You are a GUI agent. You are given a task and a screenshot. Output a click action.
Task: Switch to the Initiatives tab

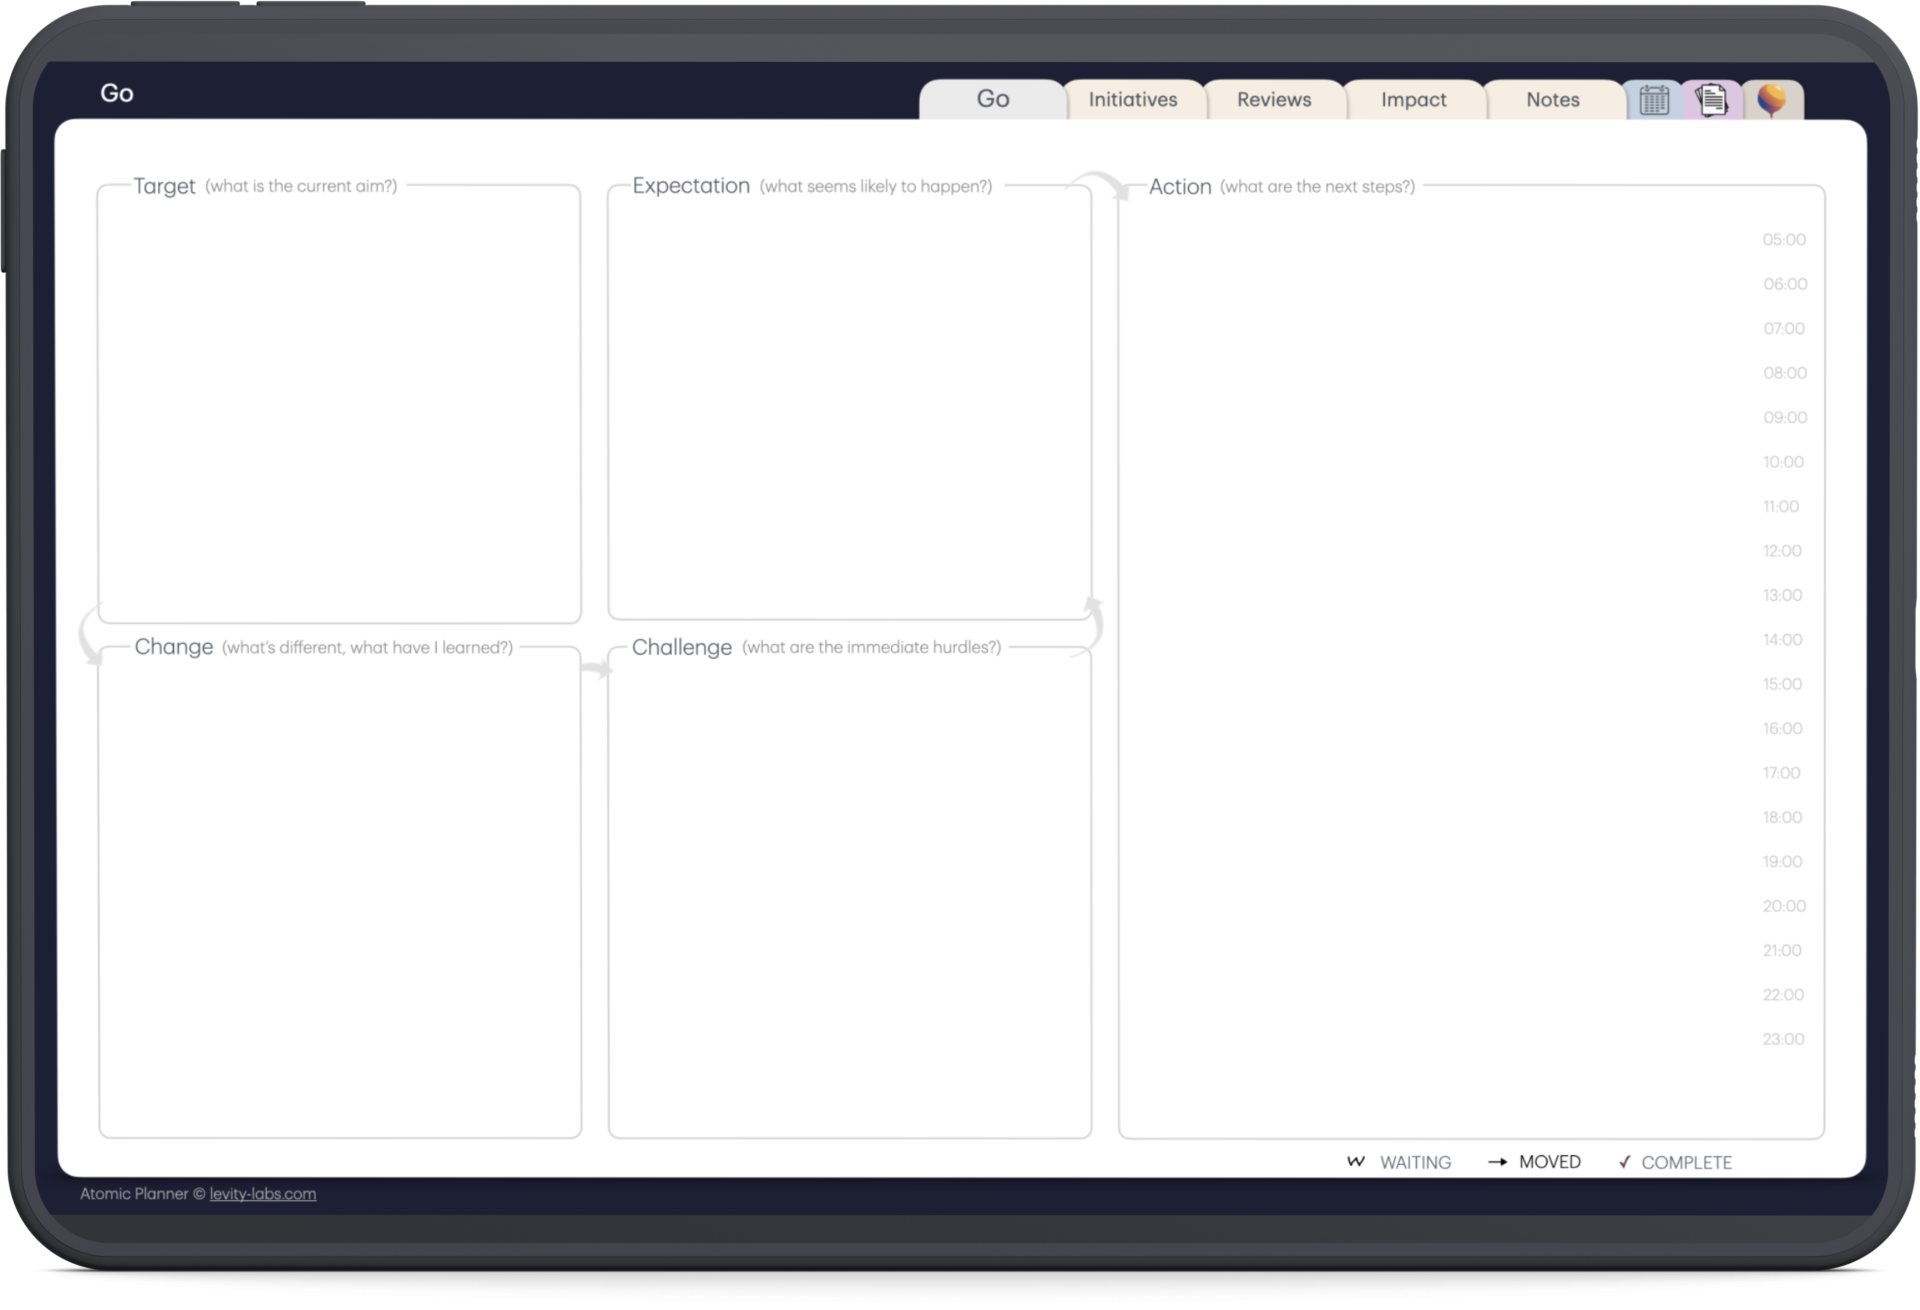(x=1133, y=99)
